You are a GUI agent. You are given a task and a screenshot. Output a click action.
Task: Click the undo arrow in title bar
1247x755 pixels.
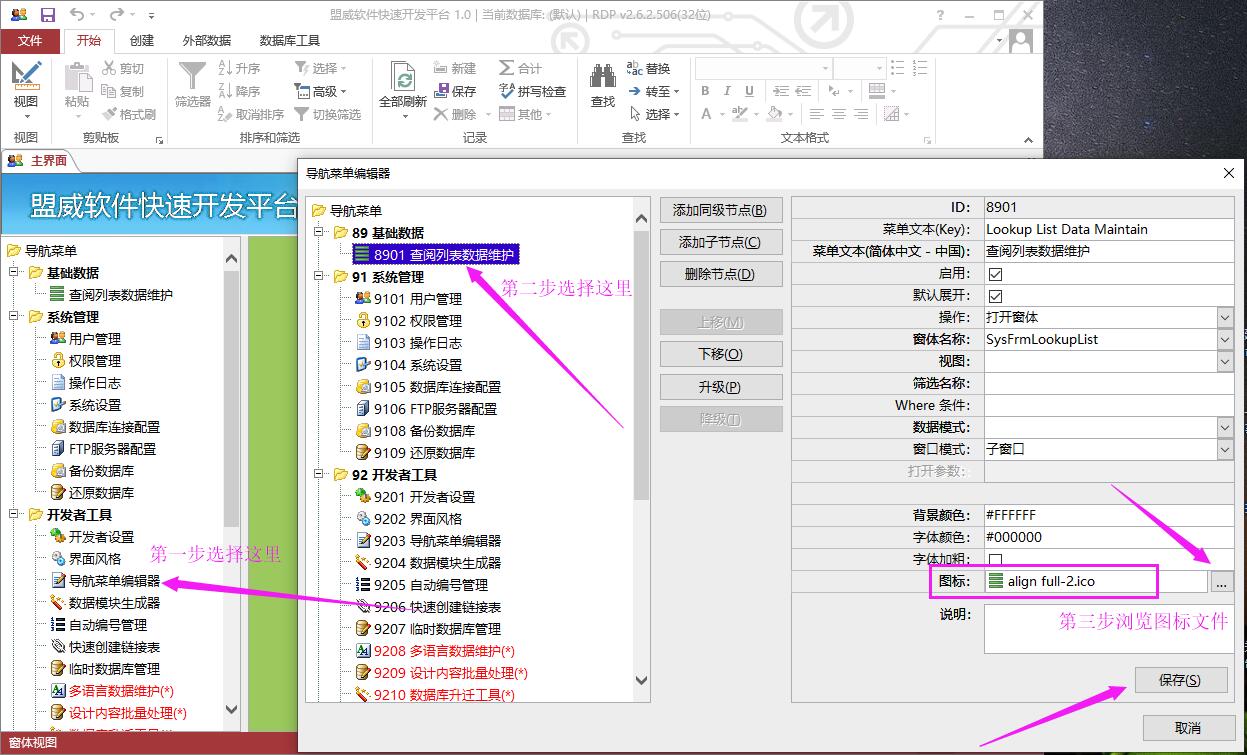tap(78, 15)
